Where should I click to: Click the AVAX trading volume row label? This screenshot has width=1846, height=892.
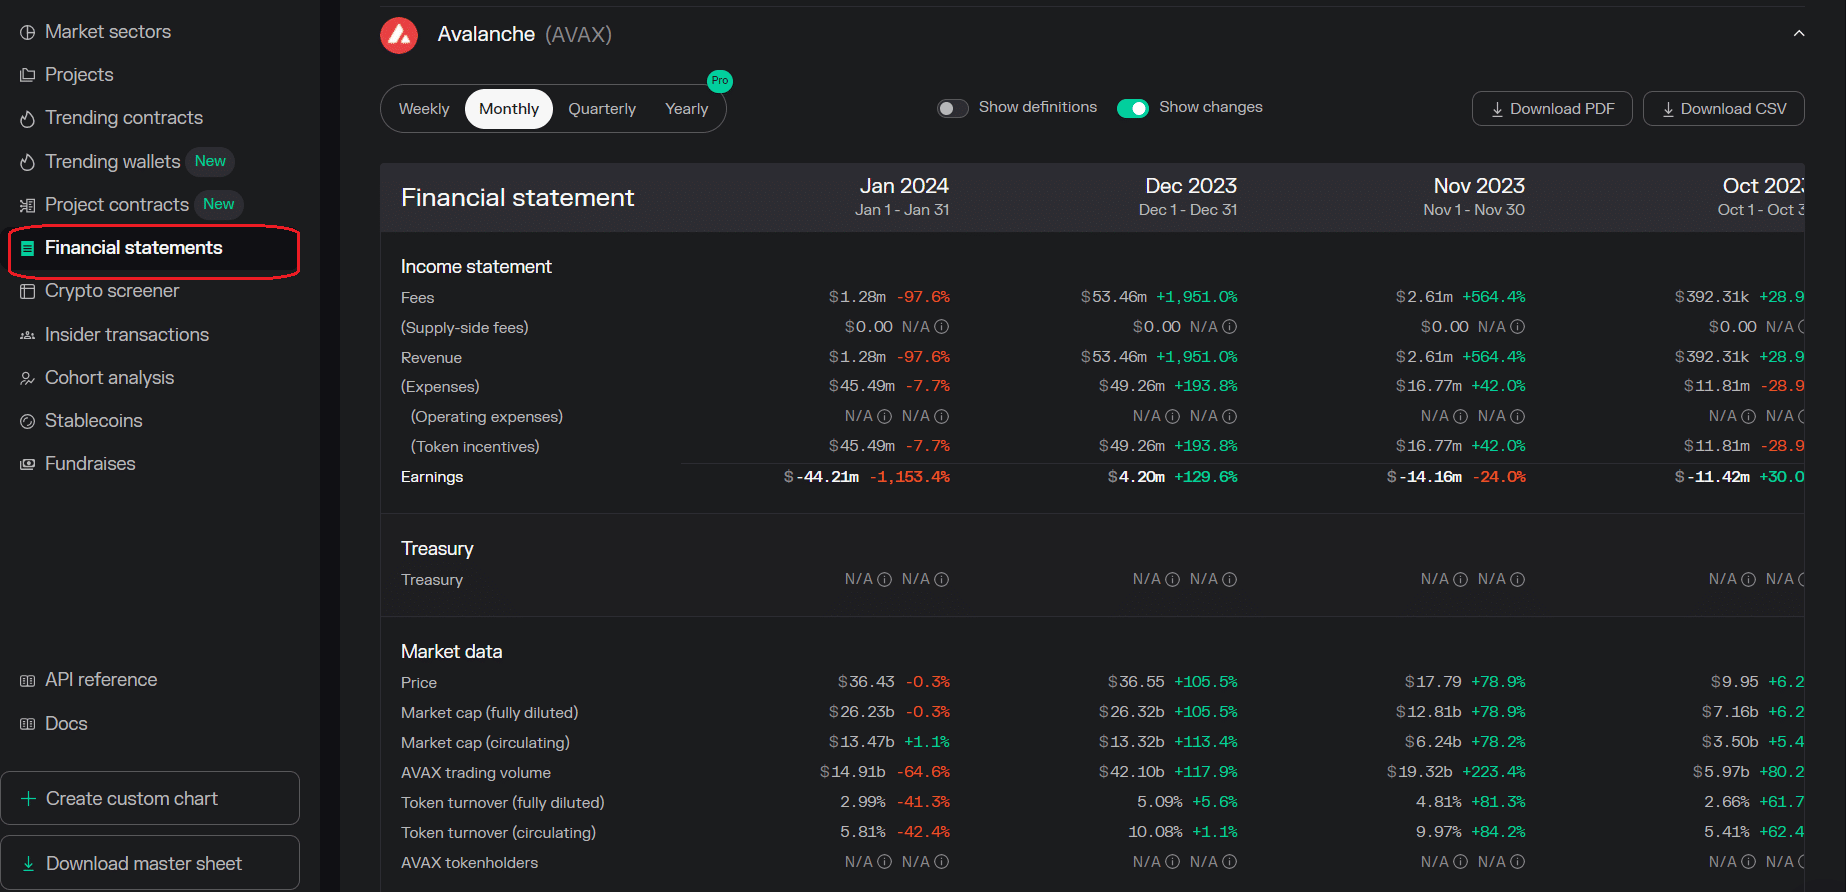[476, 773]
